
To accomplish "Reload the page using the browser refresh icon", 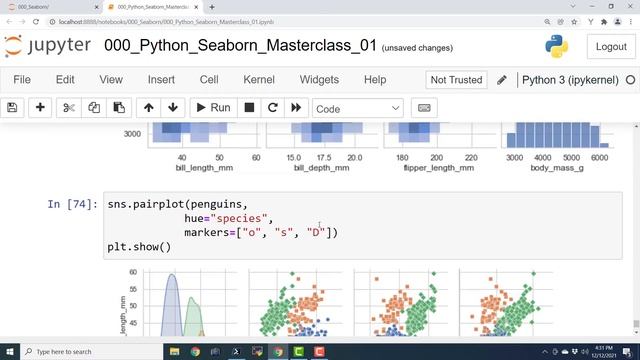I will [36, 22].
